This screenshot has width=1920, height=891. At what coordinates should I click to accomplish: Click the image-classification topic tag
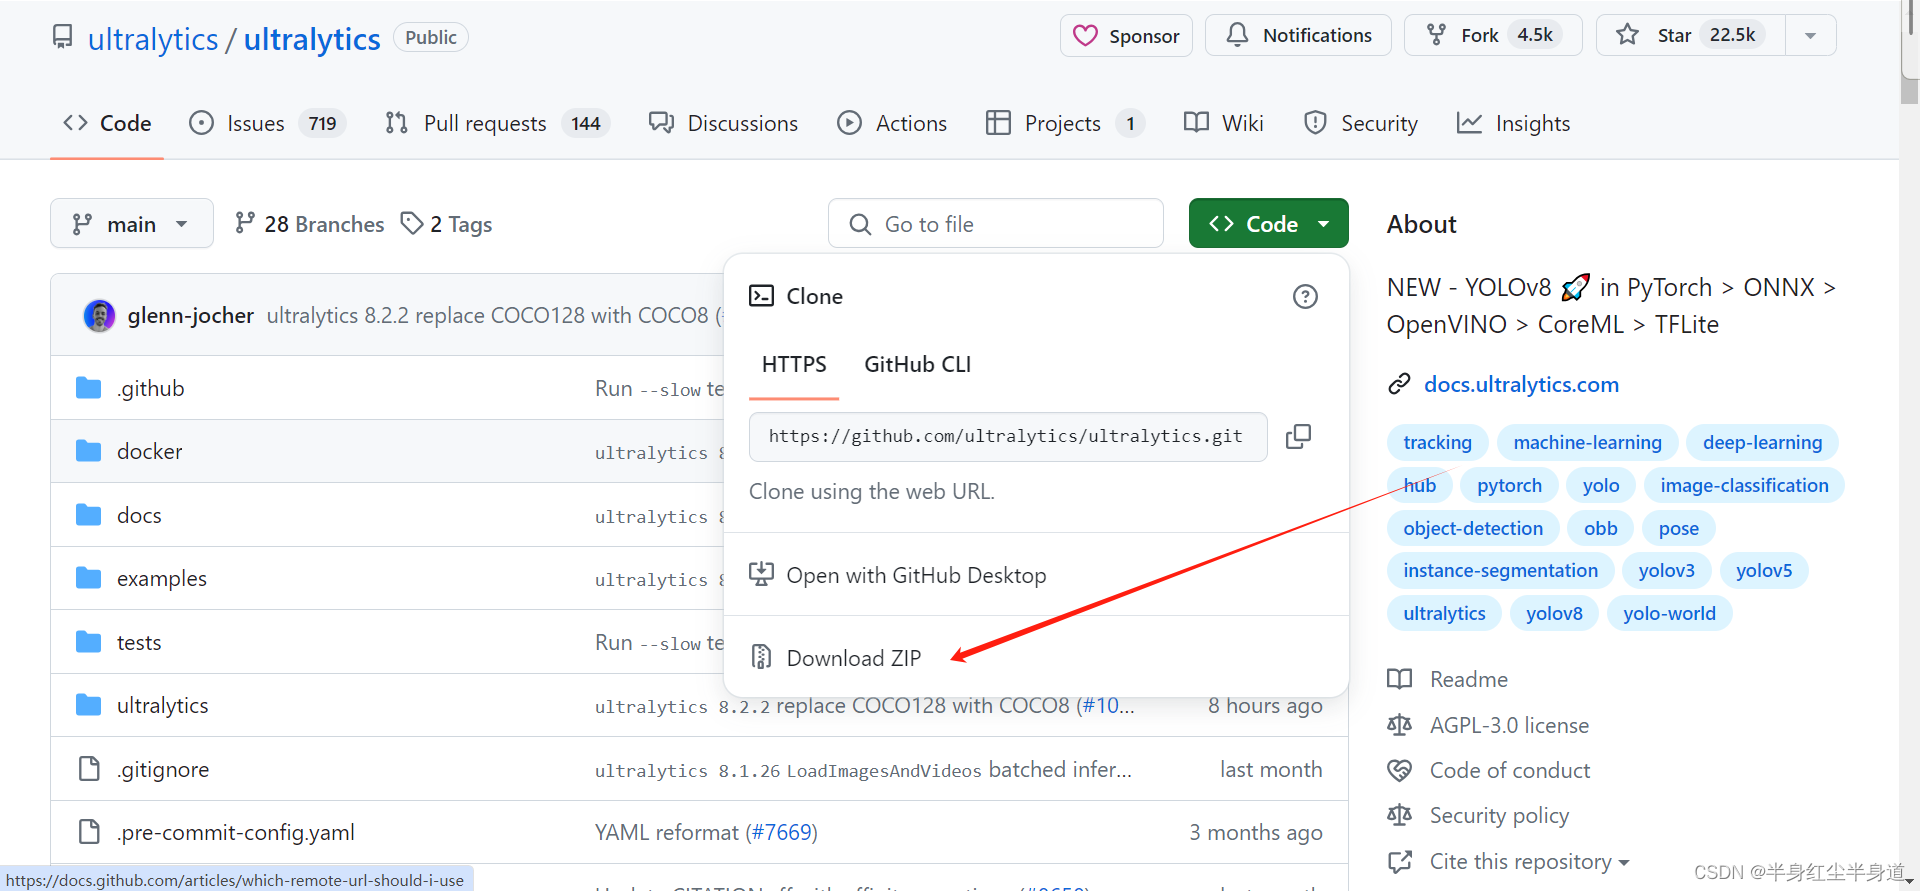pos(1744,486)
